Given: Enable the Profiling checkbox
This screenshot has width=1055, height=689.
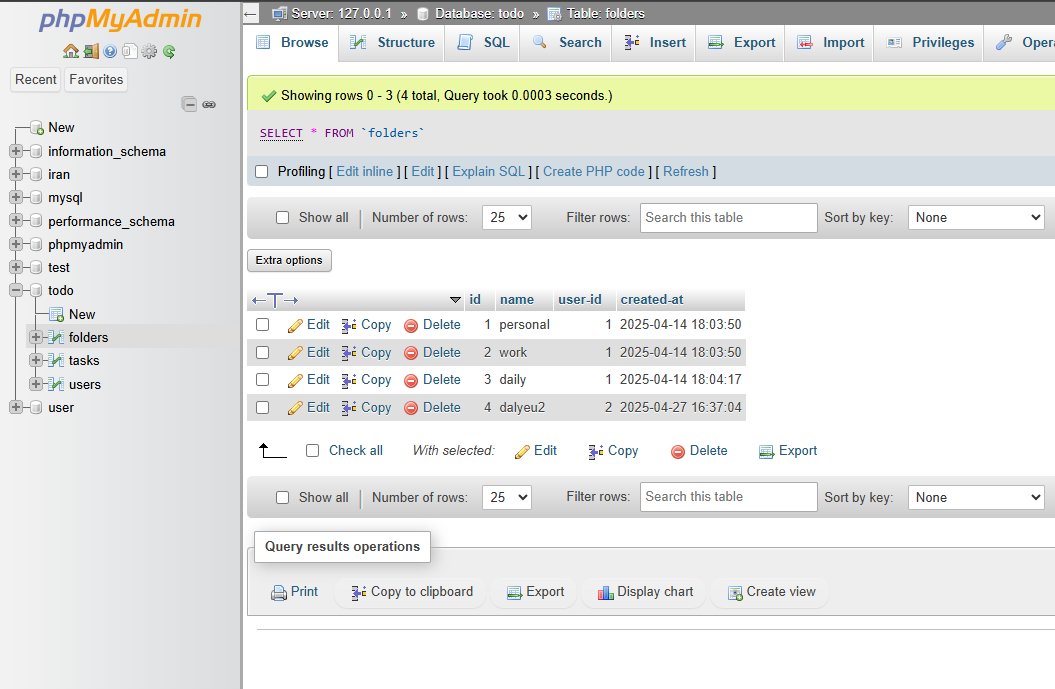Looking at the screenshot, I should point(262,172).
